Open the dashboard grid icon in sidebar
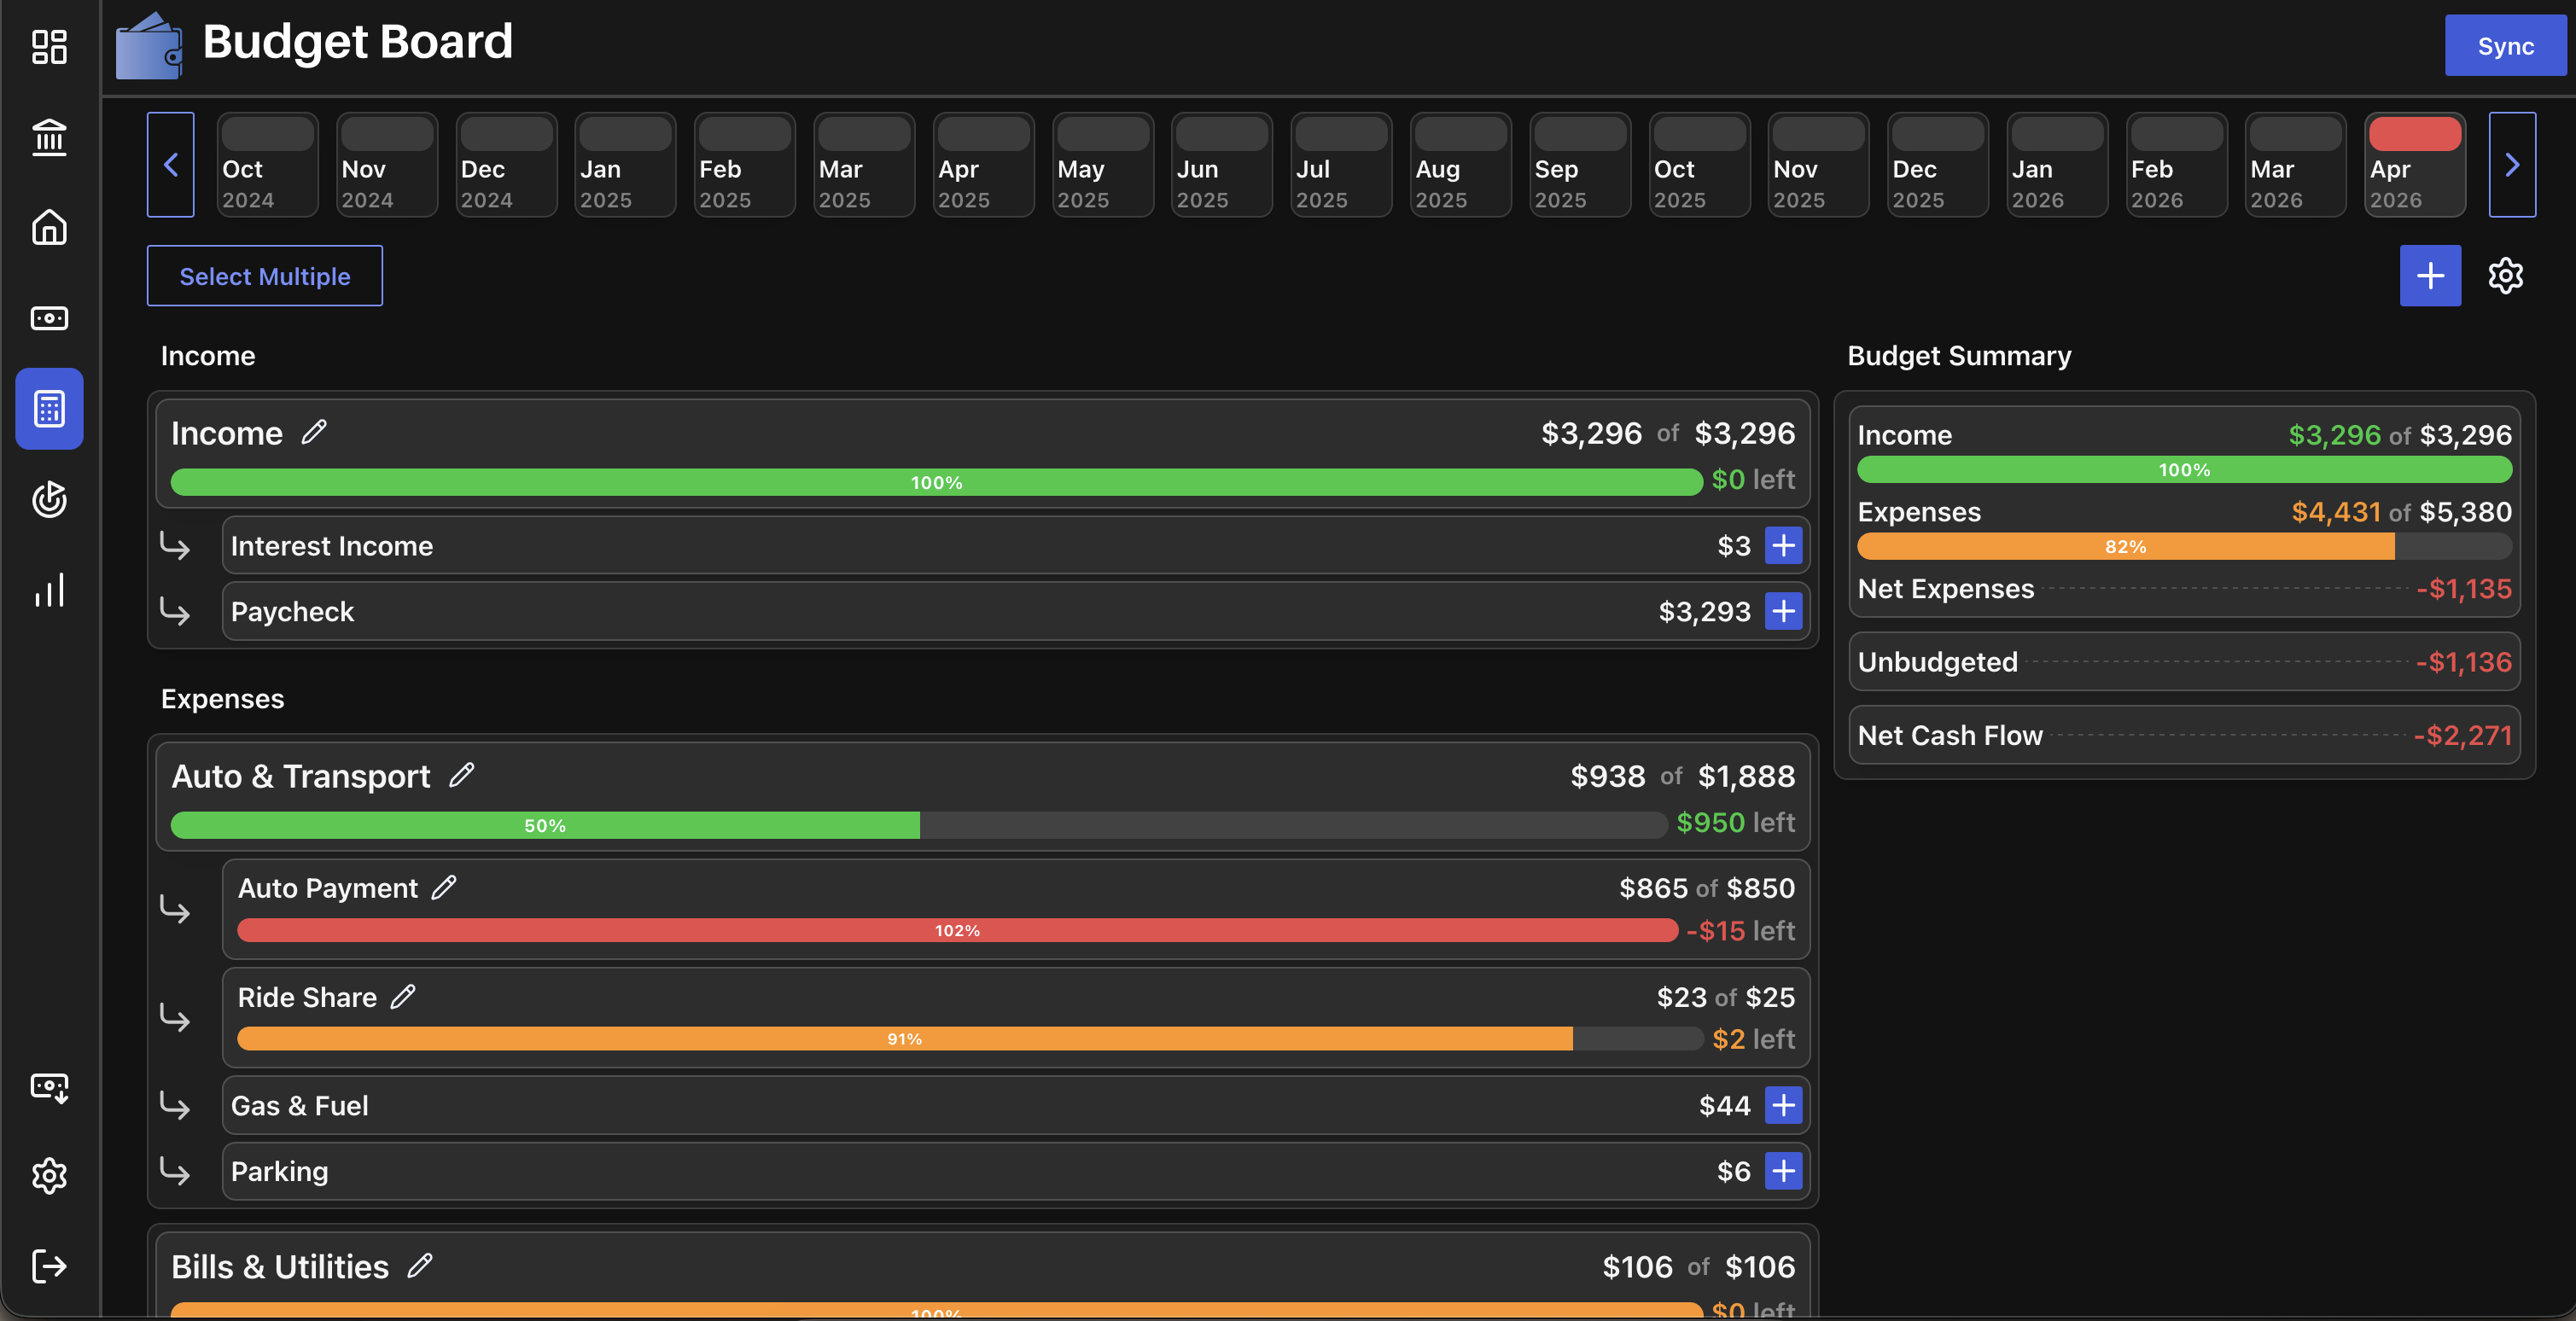2576x1321 pixels. click(49, 46)
